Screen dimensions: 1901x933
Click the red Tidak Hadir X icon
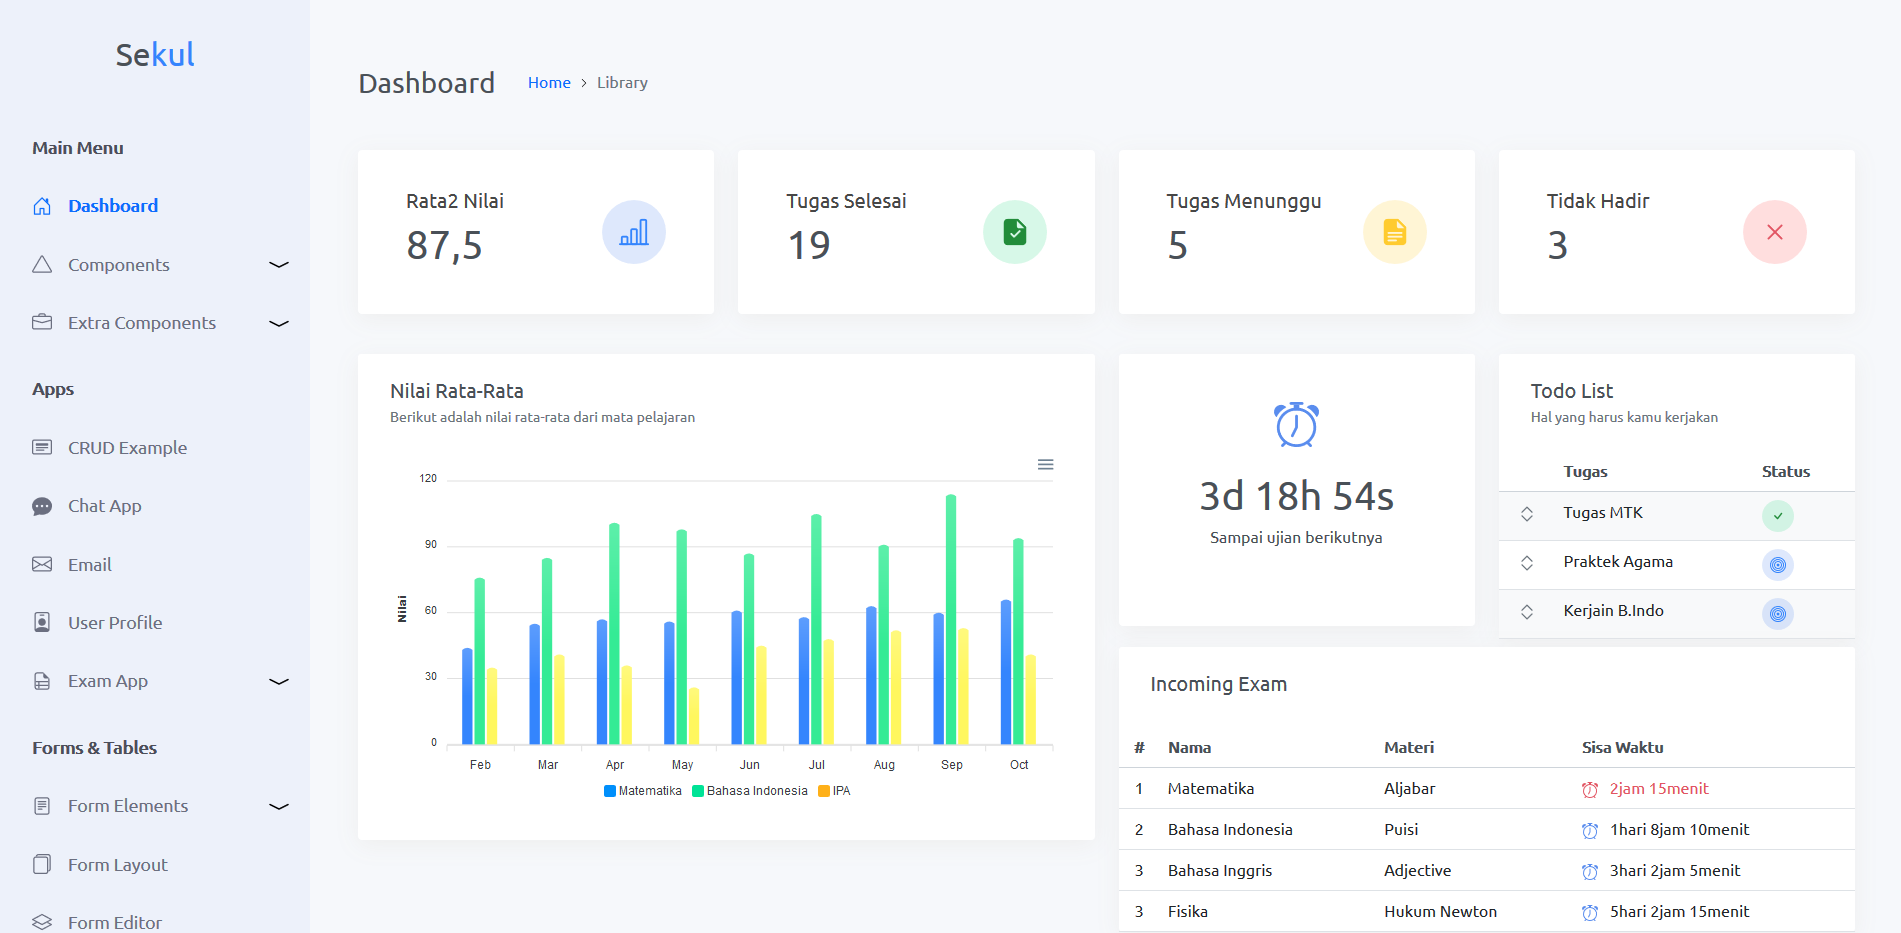(1775, 232)
